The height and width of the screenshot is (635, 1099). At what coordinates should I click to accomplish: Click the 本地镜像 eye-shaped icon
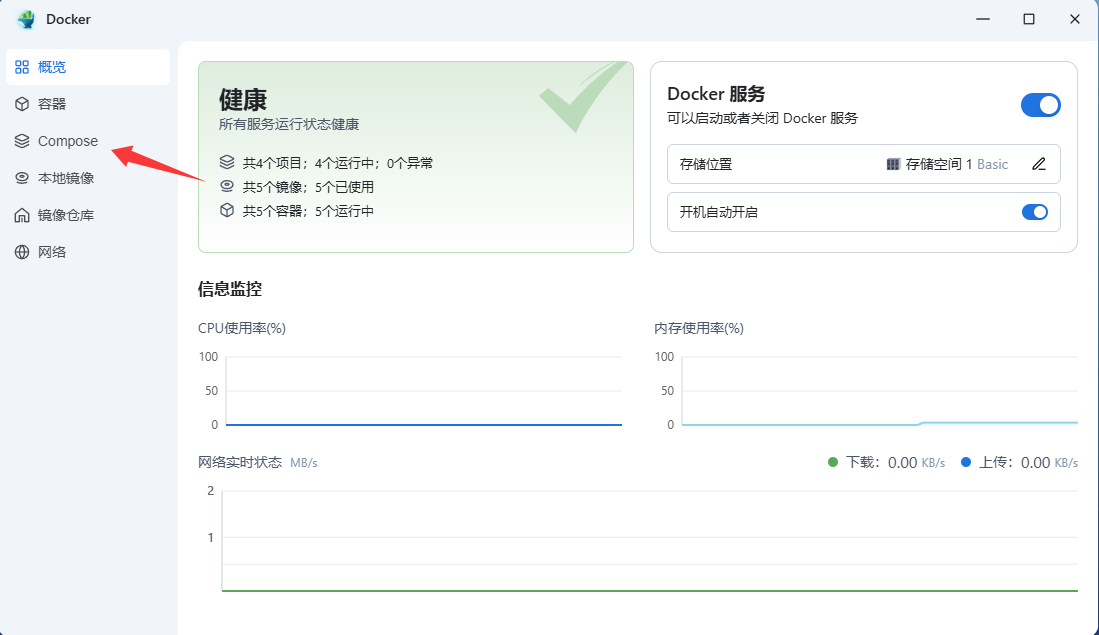[x=22, y=178]
